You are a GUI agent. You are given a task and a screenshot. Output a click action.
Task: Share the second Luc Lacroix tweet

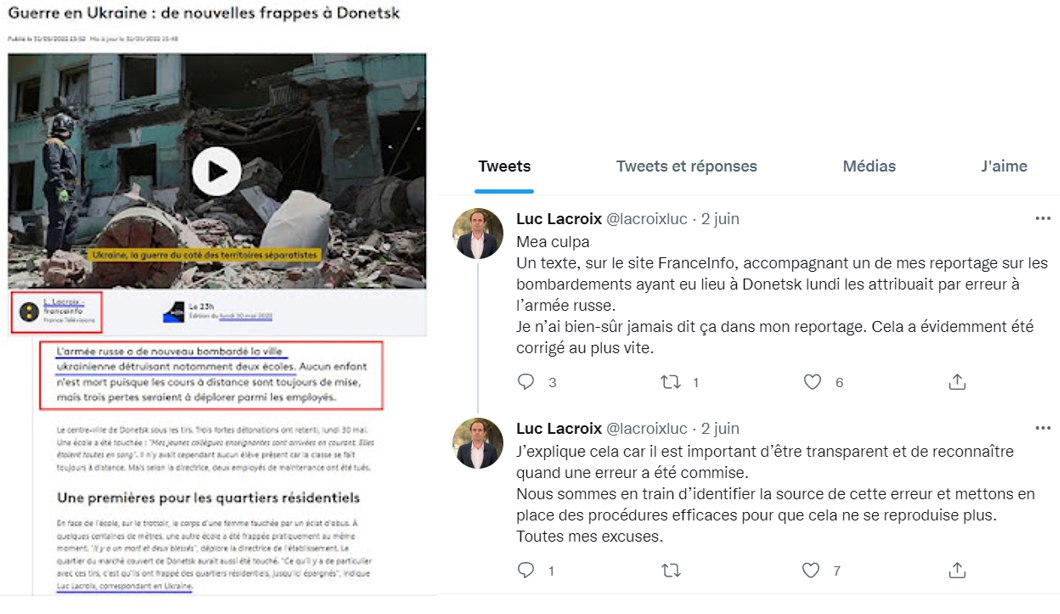(x=957, y=571)
